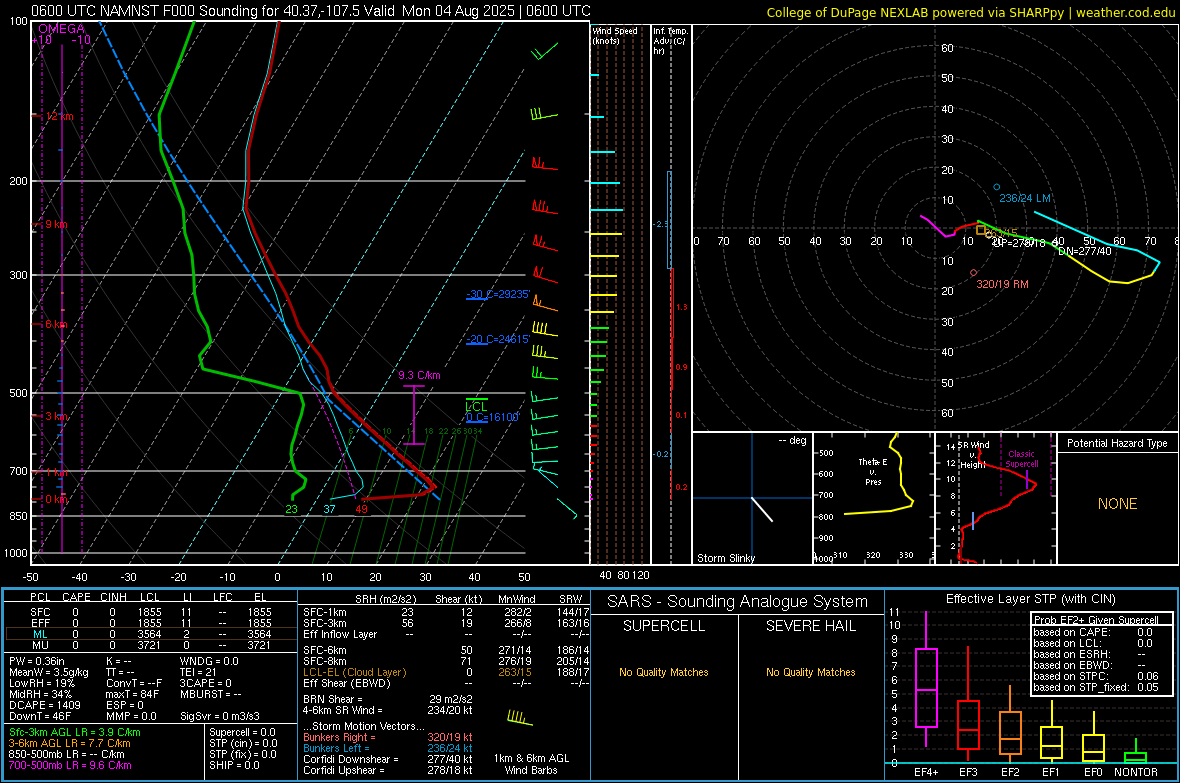Image resolution: width=1180 pixels, height=783 pixels.
Task: Click the yellow NONE hazard type text
Action: coord(1117,504)
